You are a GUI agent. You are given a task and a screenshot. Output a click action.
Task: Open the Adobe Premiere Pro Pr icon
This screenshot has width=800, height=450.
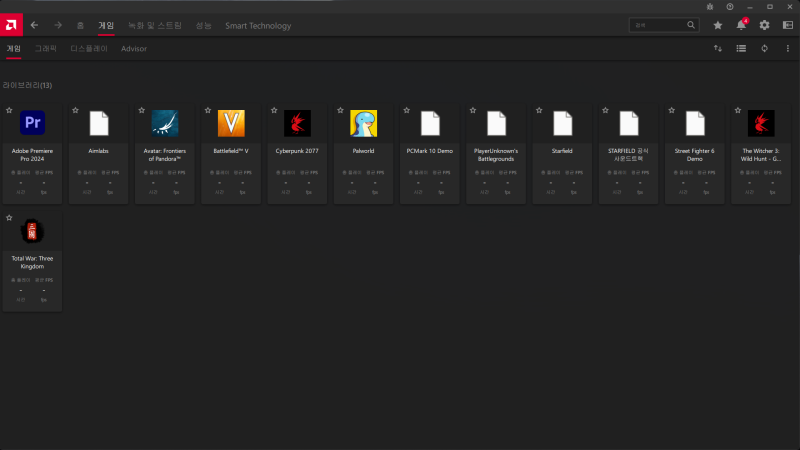point(32,123)
